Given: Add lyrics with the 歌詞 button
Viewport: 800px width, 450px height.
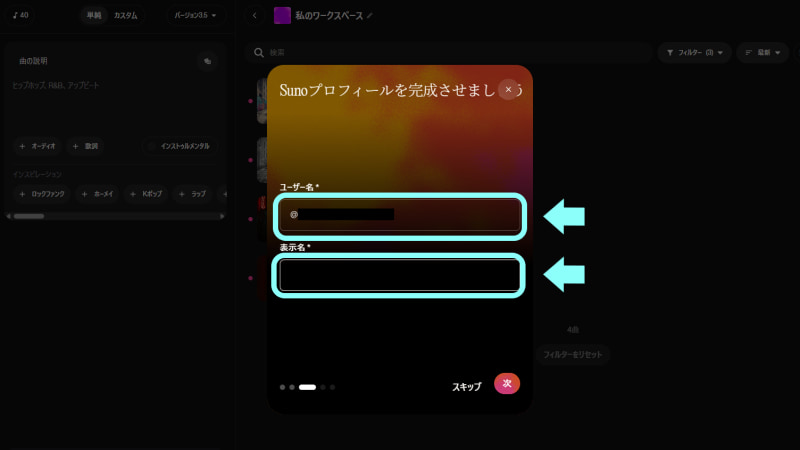Looking at the screenshot, I should click(86, 146).
